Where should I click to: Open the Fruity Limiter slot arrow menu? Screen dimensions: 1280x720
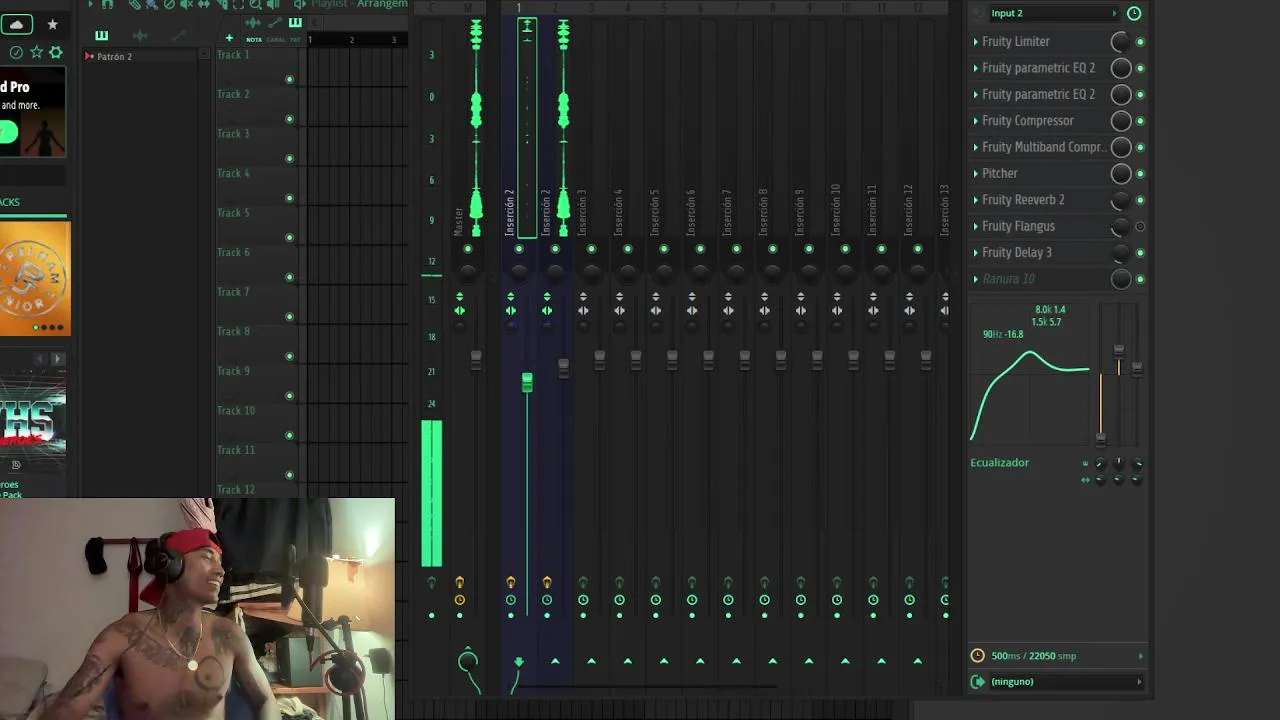pyautogui.click(x=976, y=41)
